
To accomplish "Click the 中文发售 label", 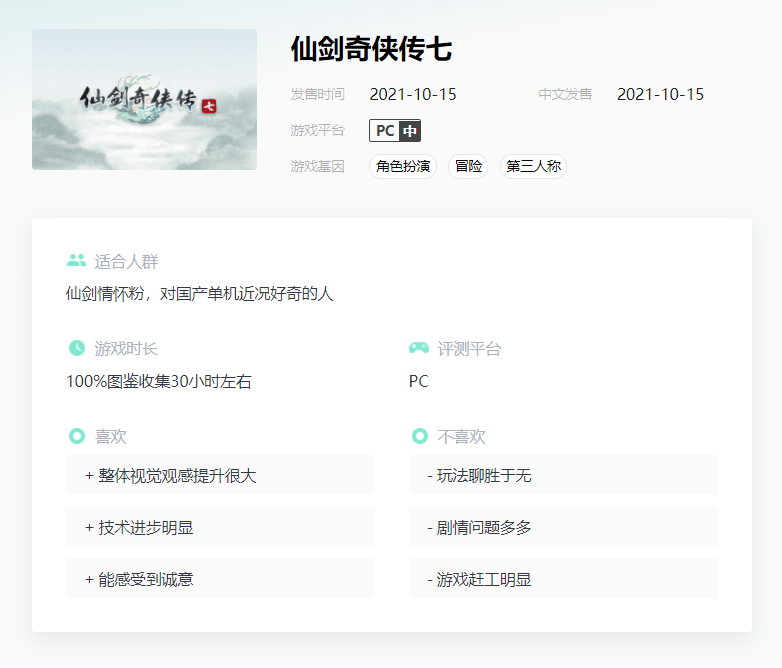I will (565, 94).
